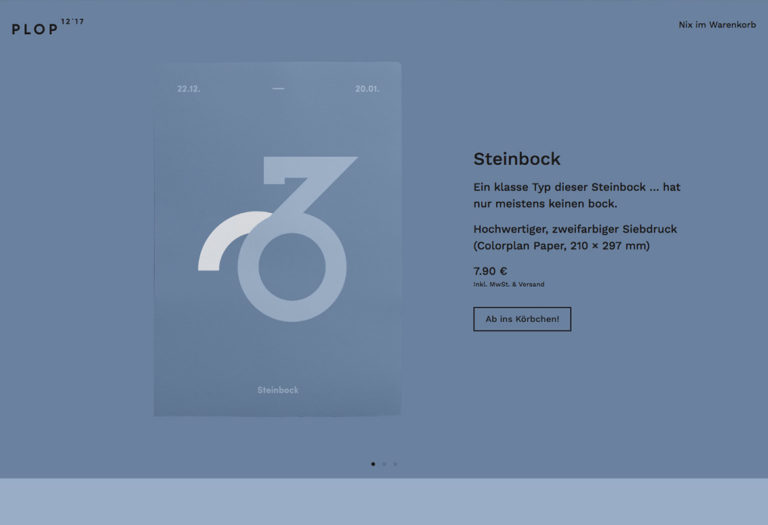Image resolution: width=768 pixels, height=525 pixels.
Task: Click 'Inkl. MwSt. & Versand' note
Action: click(x=509, y=284)
